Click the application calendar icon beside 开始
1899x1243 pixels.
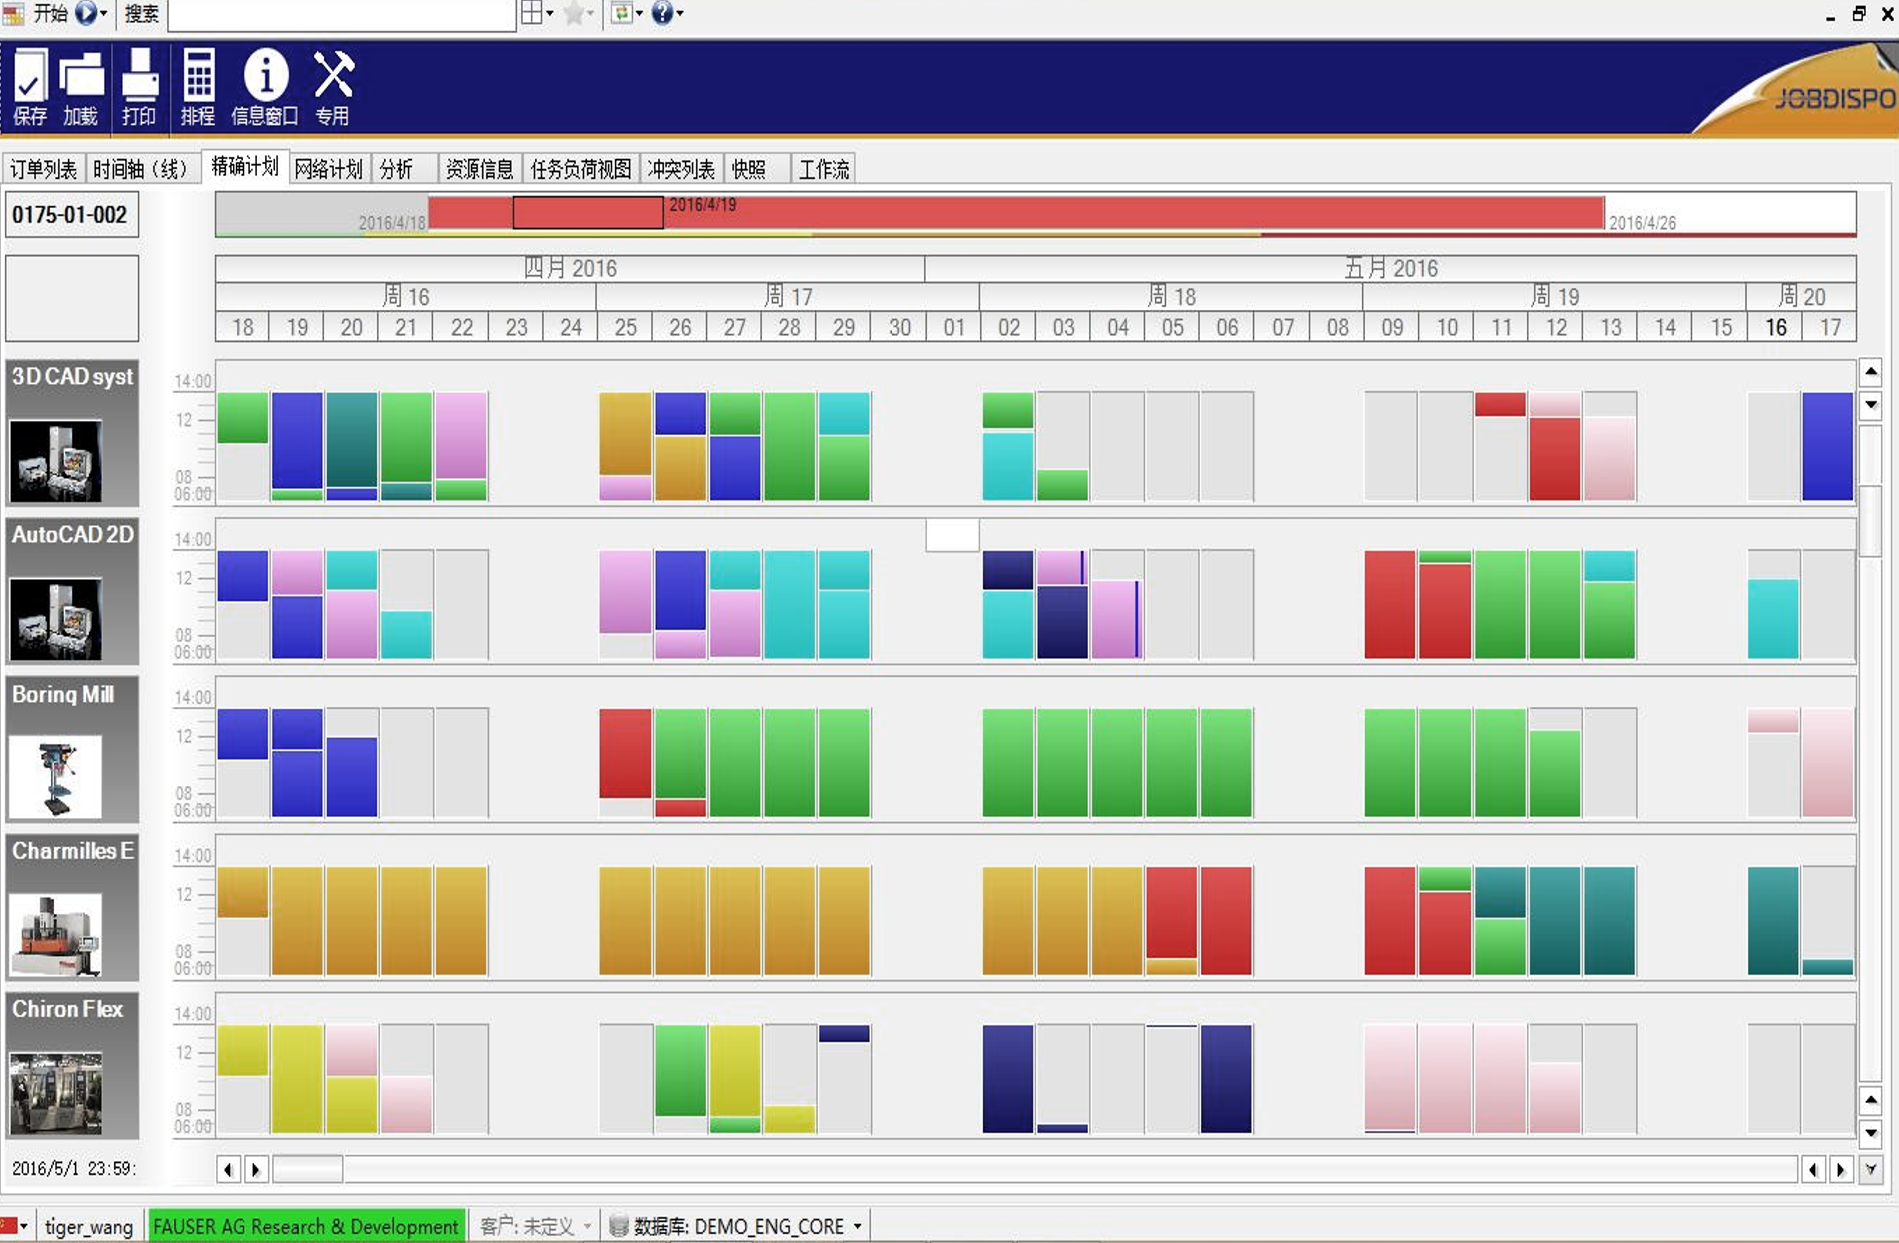(13, 13)
